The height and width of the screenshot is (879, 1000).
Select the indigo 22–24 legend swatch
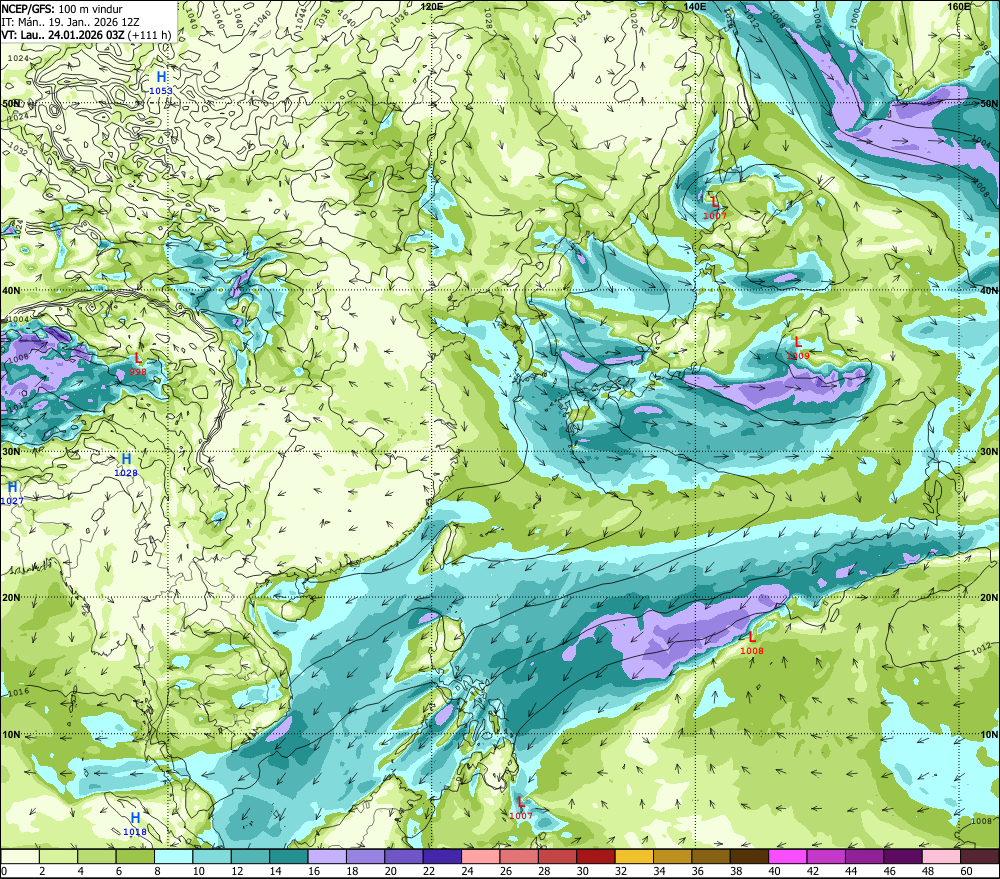click(x=442, y=856)
